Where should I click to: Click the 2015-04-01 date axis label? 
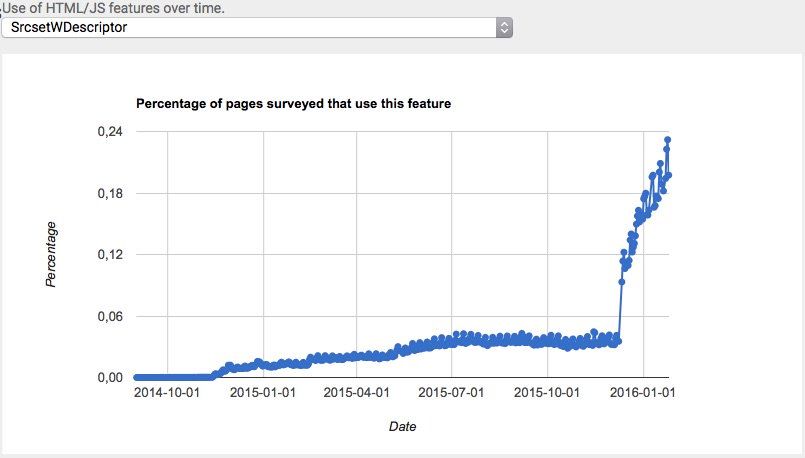(356, 393)
